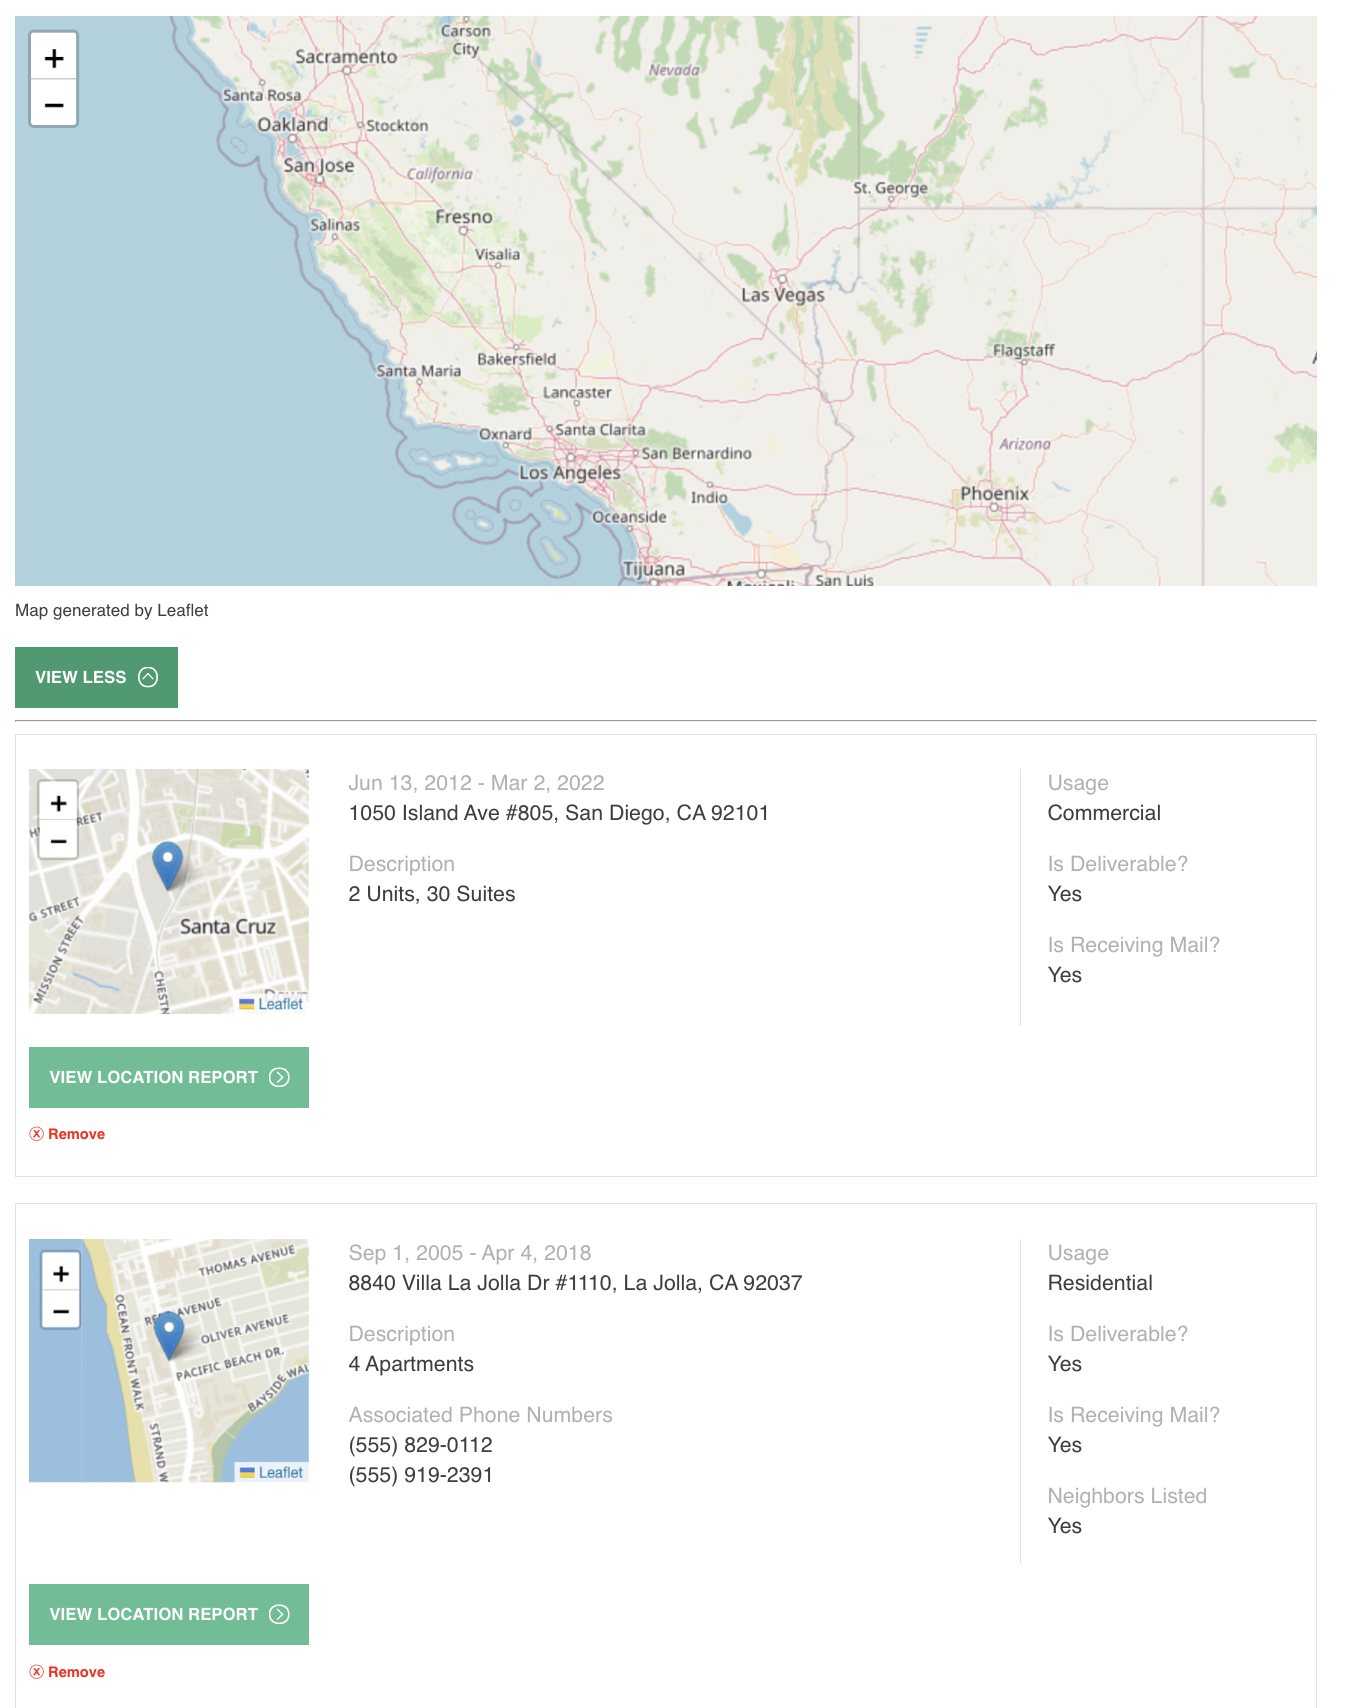This screenshot has height=1708, width=1348.
Task: Click Los Angeles label on large map
Action: tap(570, 473)
